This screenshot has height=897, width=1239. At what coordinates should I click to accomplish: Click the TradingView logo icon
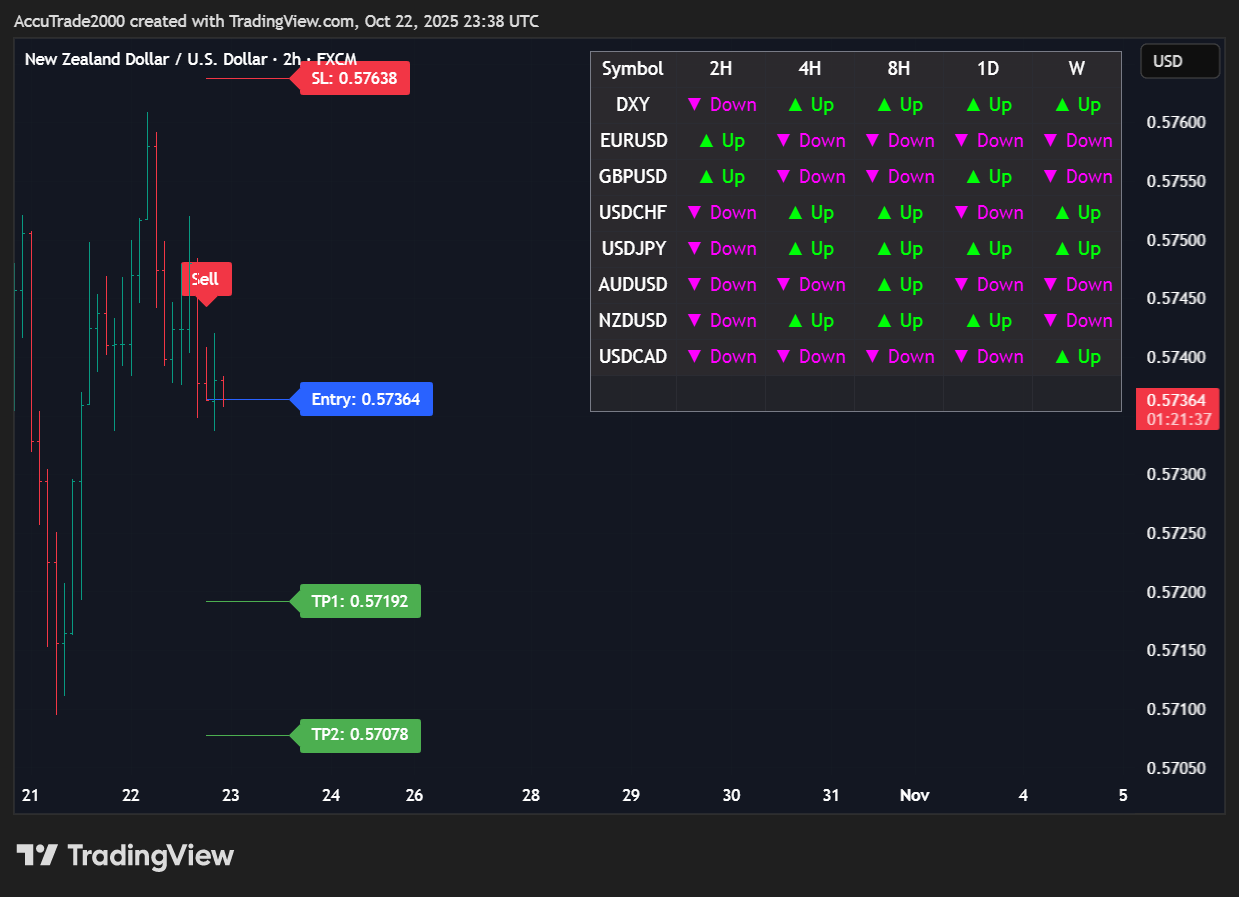(37, 855)
